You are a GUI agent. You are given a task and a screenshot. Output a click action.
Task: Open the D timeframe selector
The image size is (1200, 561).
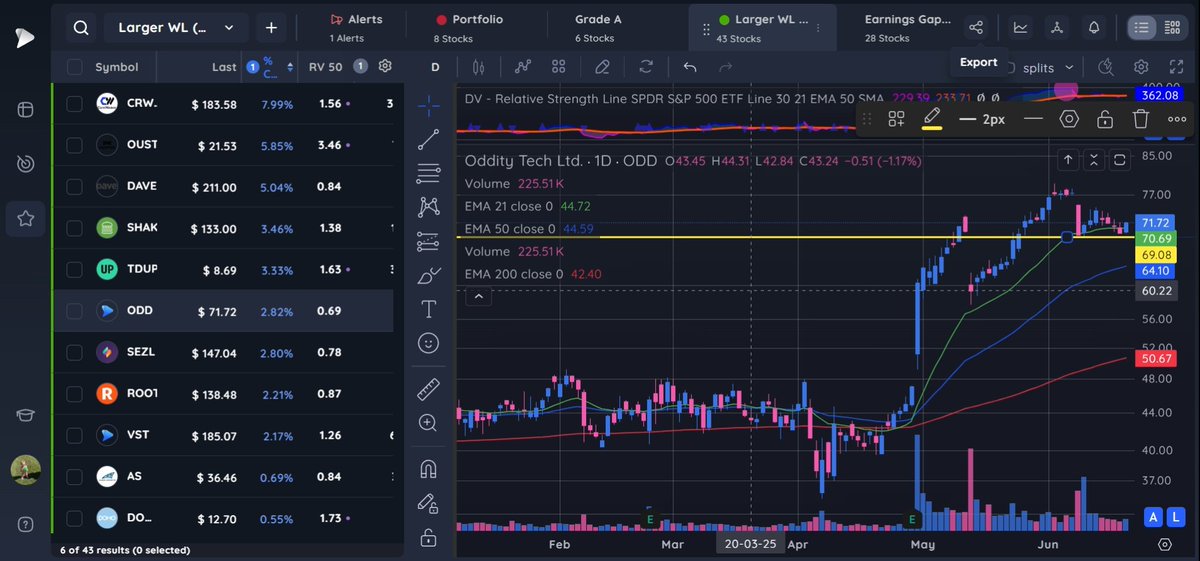pyautogui.click(x=435, y=68)
